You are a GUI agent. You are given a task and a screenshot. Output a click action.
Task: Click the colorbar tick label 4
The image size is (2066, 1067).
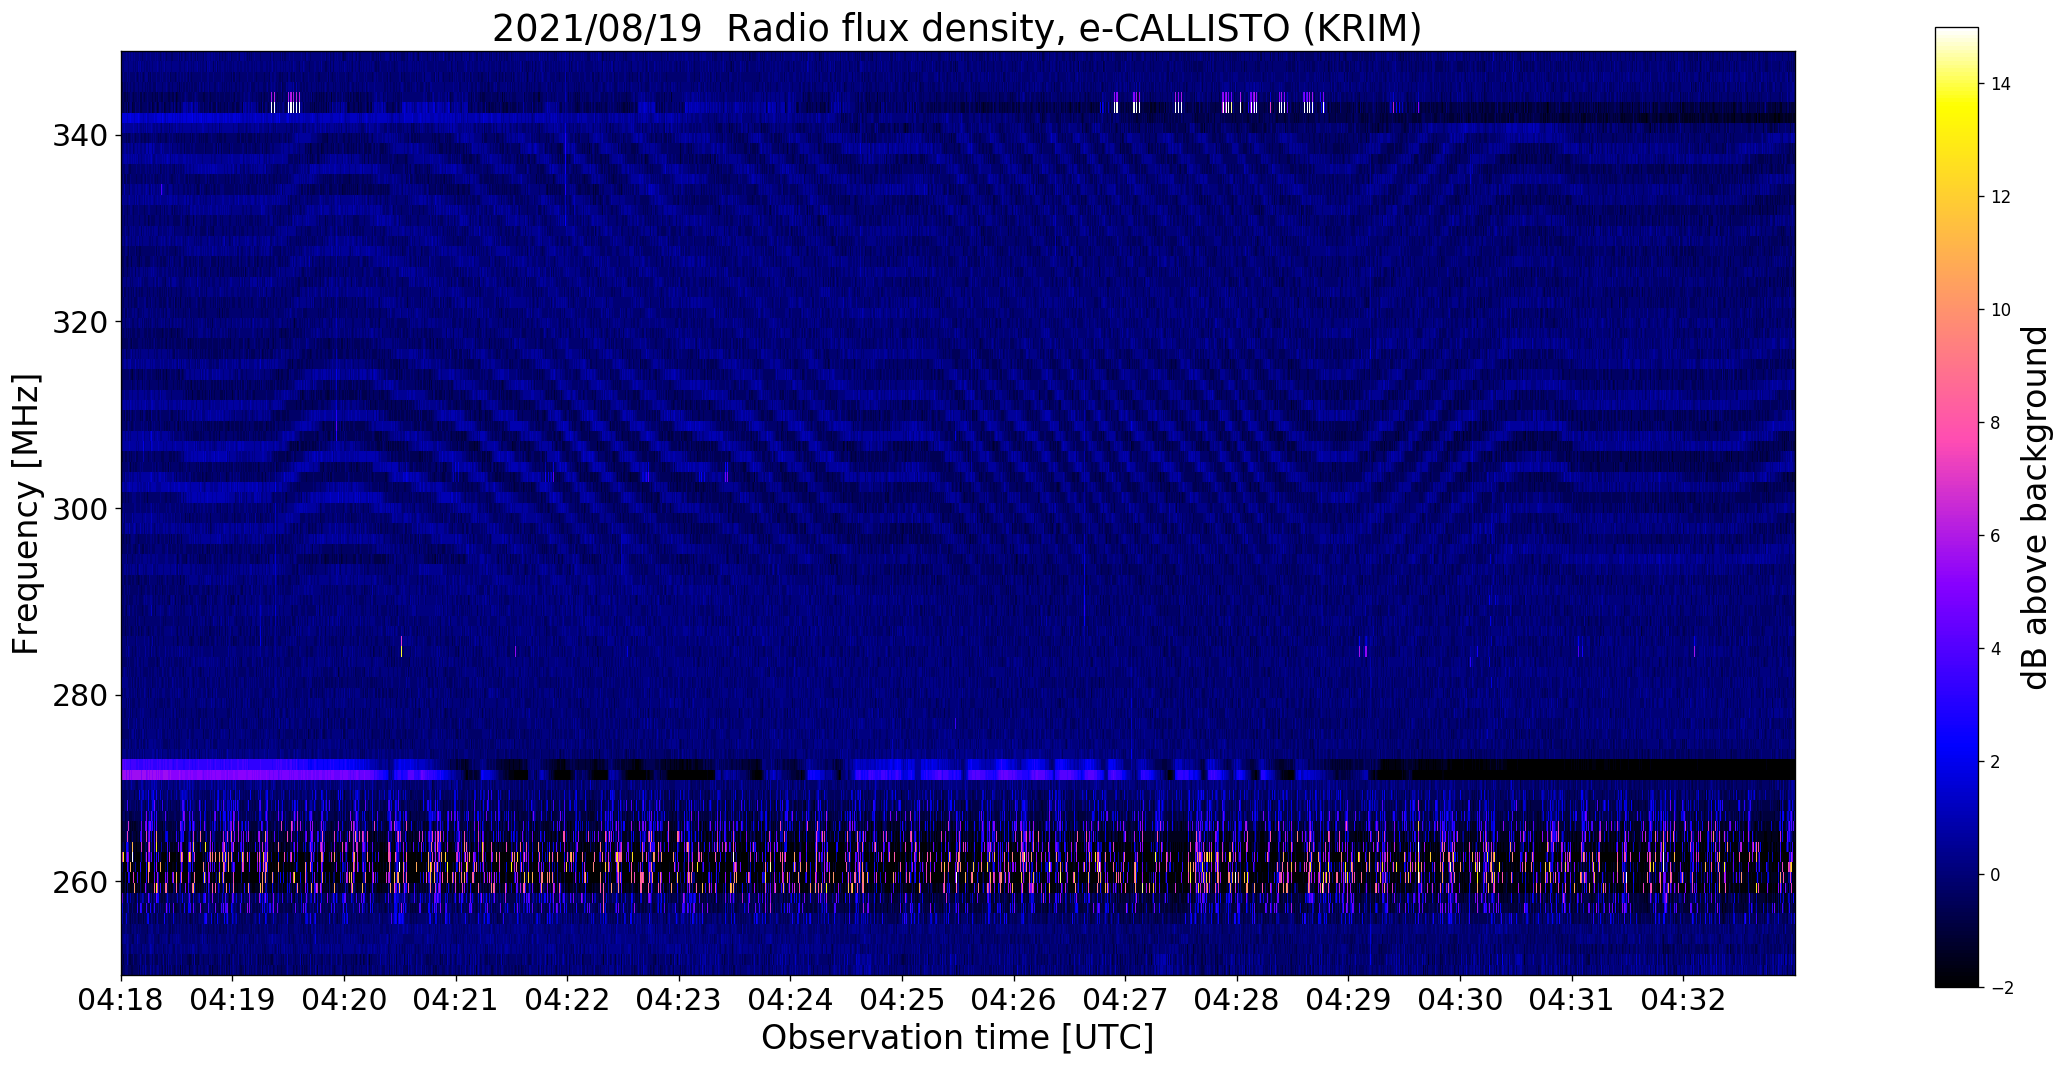click(x=1996, y=649)
